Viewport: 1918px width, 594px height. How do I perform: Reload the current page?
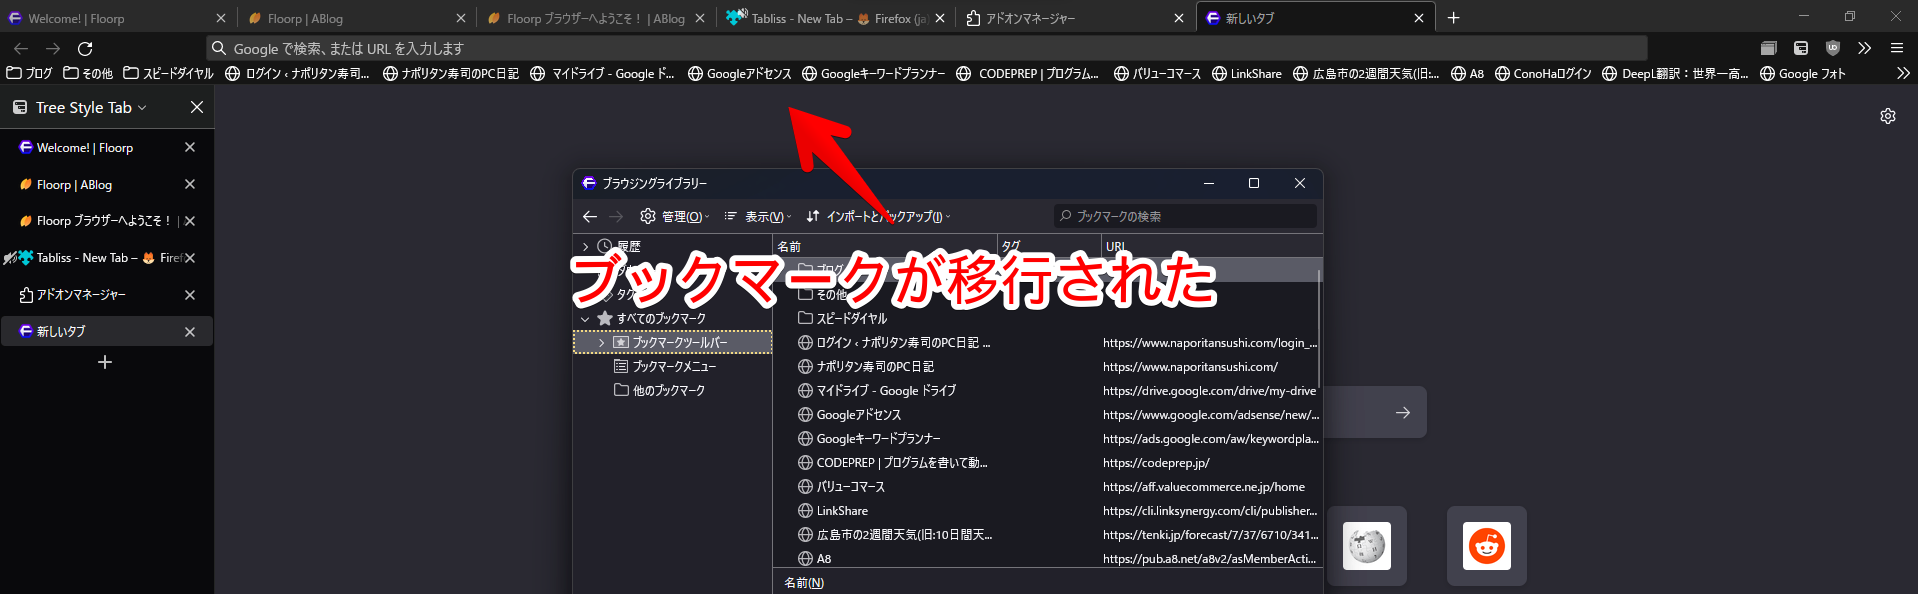86,48
